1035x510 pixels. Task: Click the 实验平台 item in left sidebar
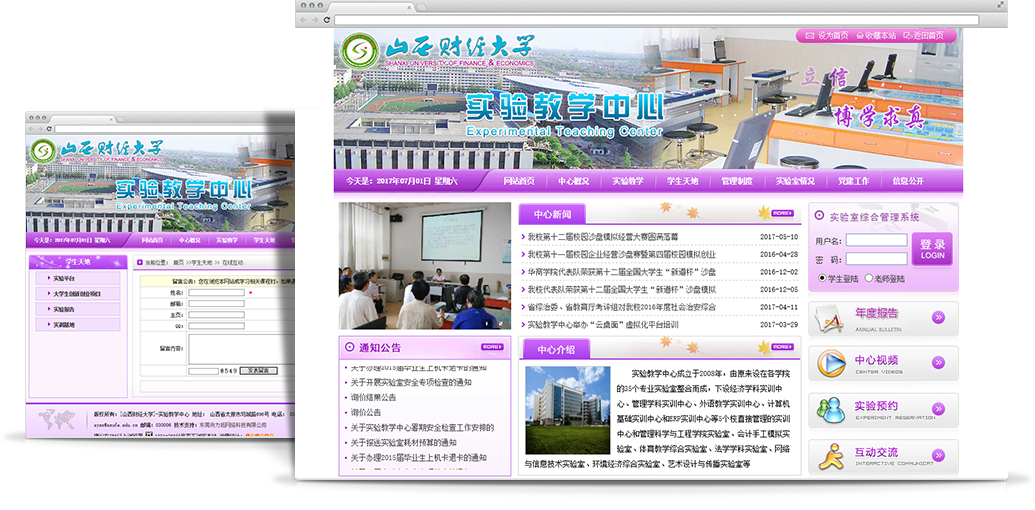click(65, 279)
